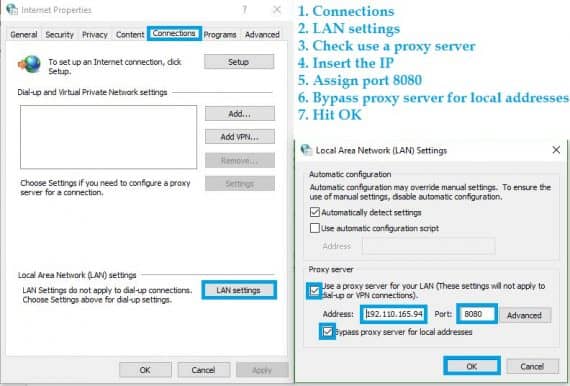
Task: Select the Privacy tab
Action: coord(95,35)
